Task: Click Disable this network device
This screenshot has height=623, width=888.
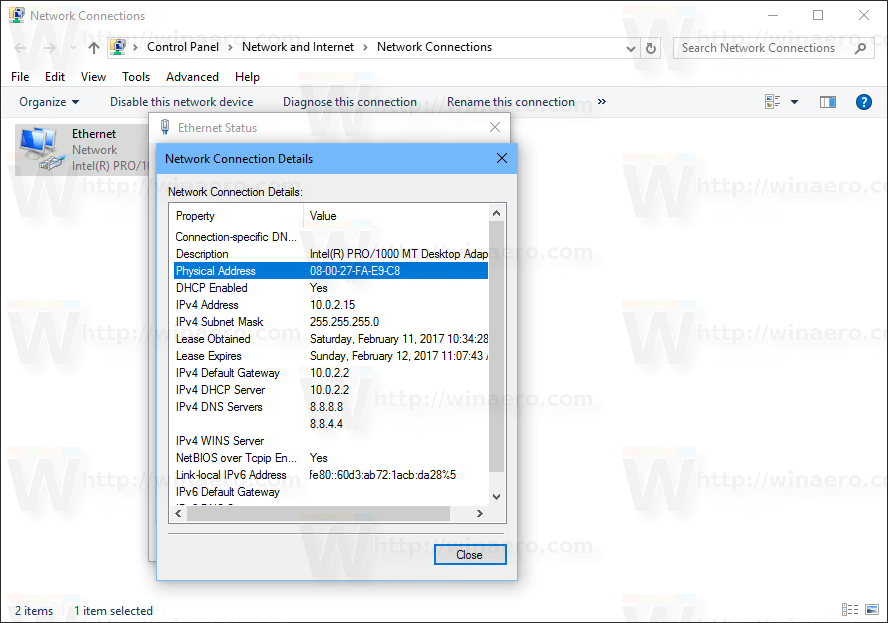Action: pos(181,102)
